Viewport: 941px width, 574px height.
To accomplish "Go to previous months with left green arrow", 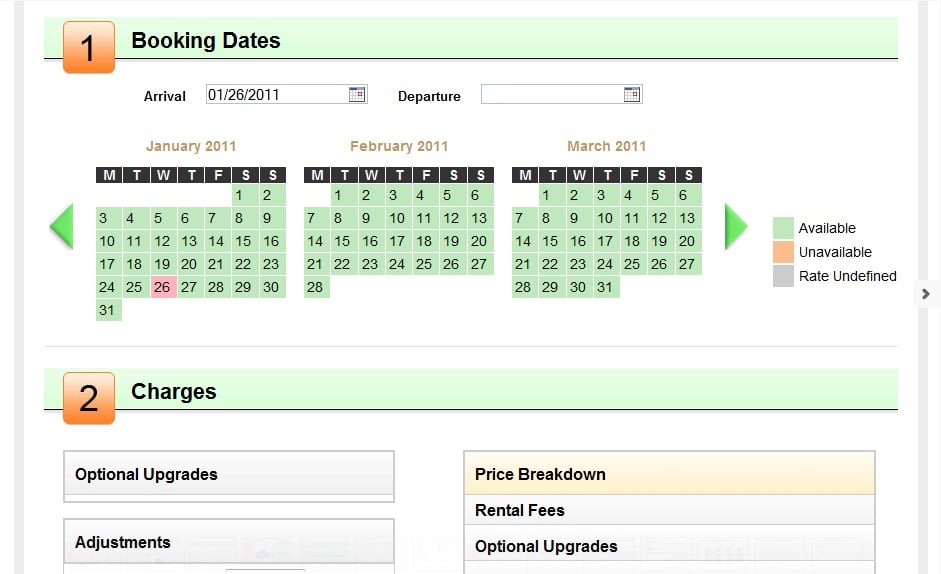I will click(61, 226).
